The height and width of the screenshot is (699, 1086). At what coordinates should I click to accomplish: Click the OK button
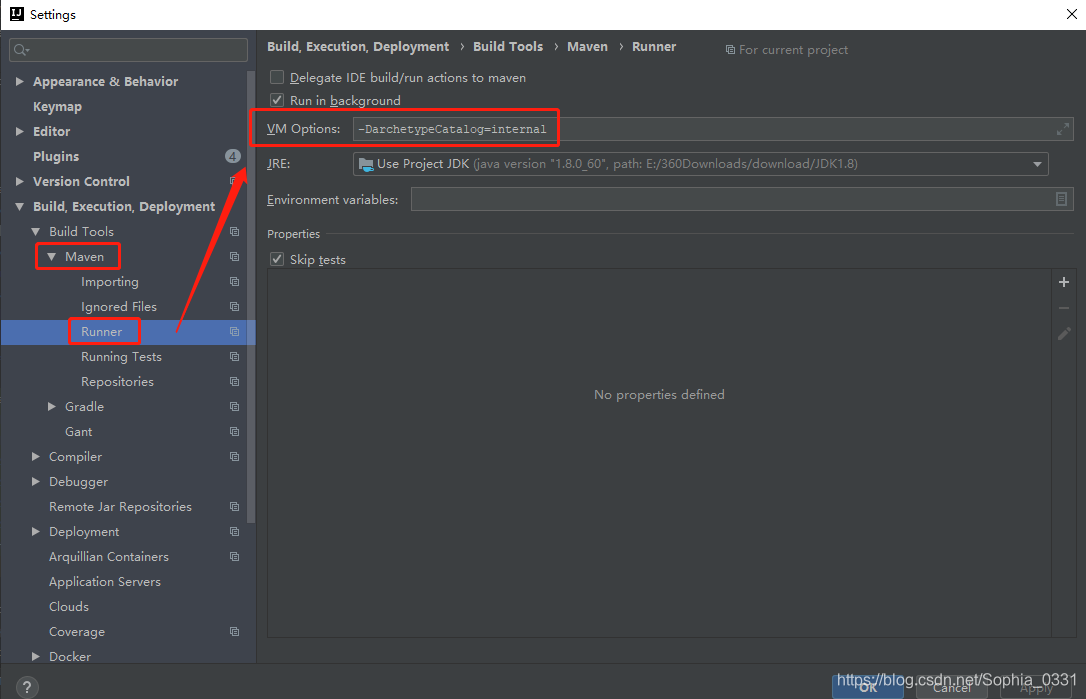[866, 686]
